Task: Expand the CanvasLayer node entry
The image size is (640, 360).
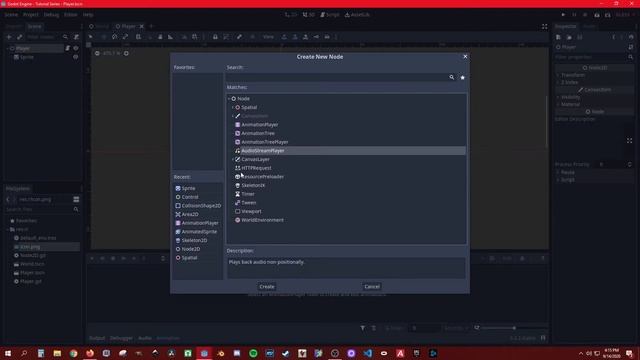Action: [233, 159]
